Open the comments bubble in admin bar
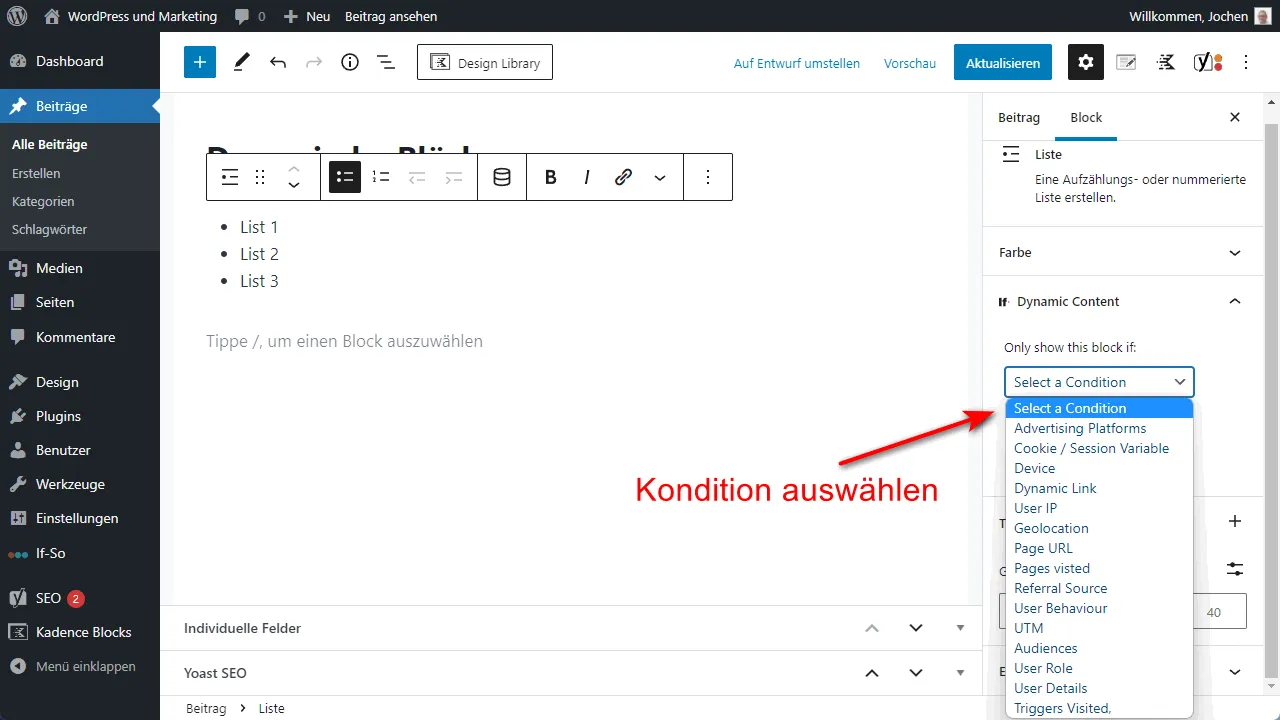Viewport: 1280px width, 720px height. tap(250, 16)
